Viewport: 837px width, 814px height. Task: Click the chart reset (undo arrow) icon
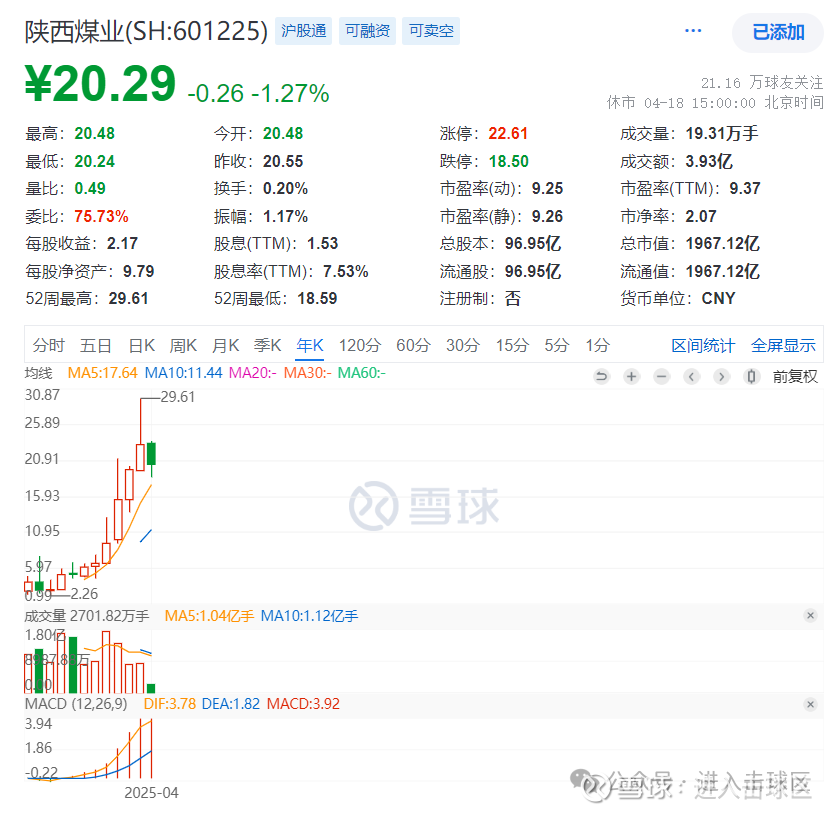pyautogui.click(x=601, y=377)
